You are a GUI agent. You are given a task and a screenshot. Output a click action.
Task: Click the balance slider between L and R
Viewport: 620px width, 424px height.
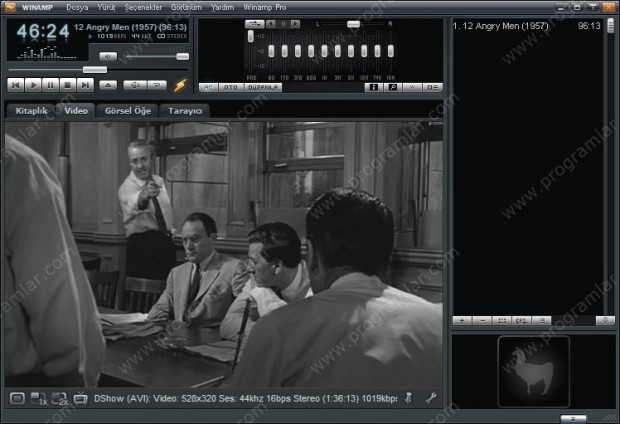(x=353, y=24)
